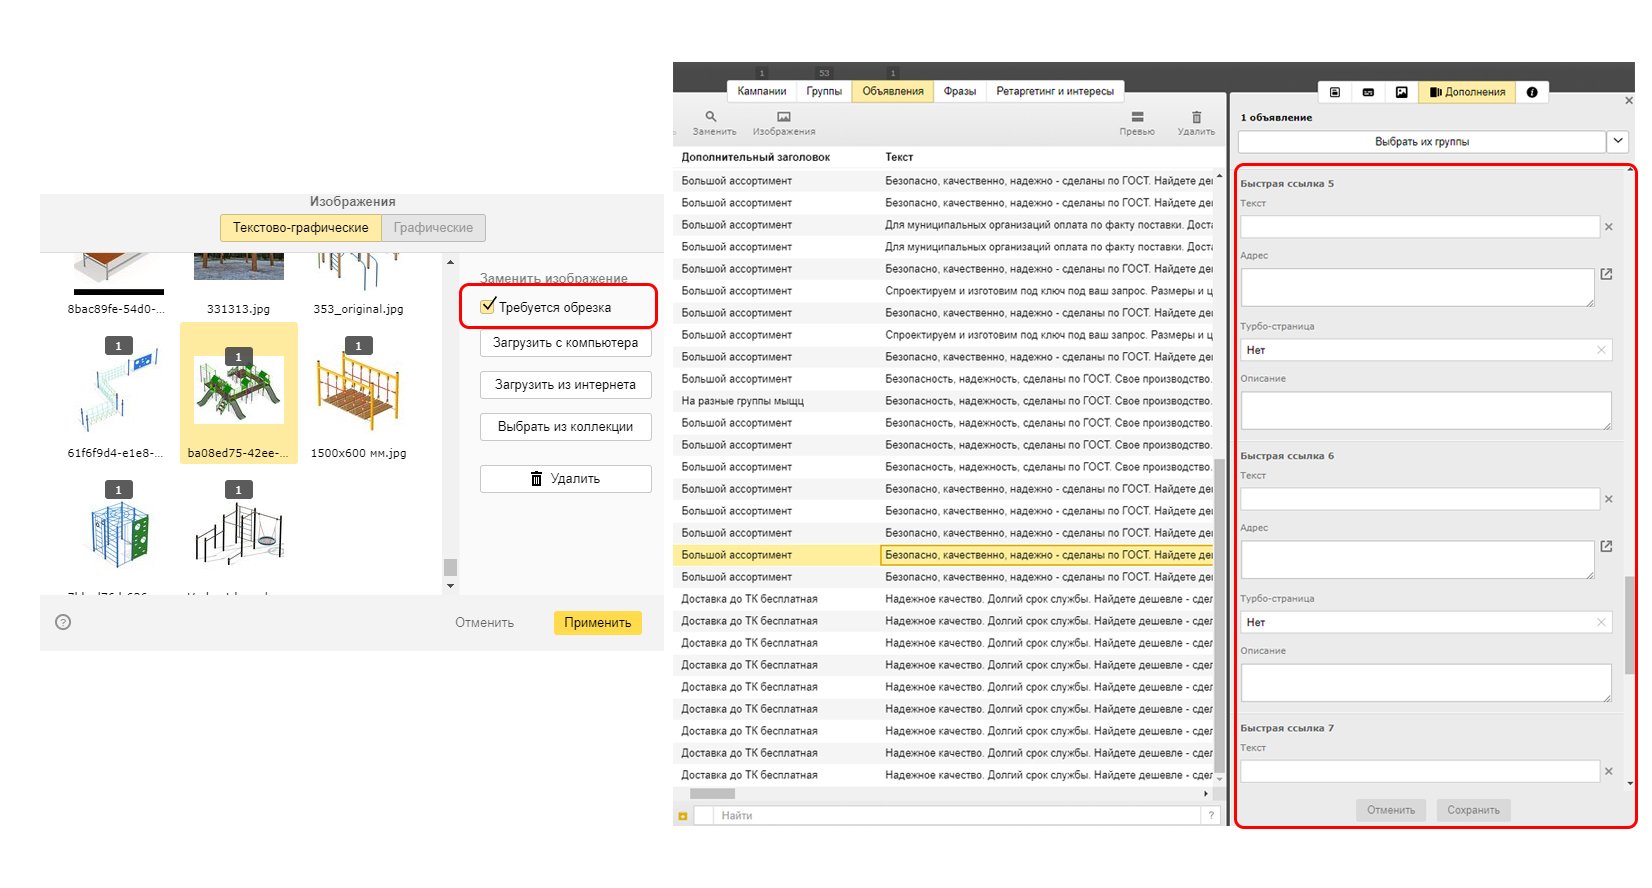Click the Удалить trash icon in toolbar
The width and height of the screenshot is (1652, 888).
click(x=1196, y=117)
